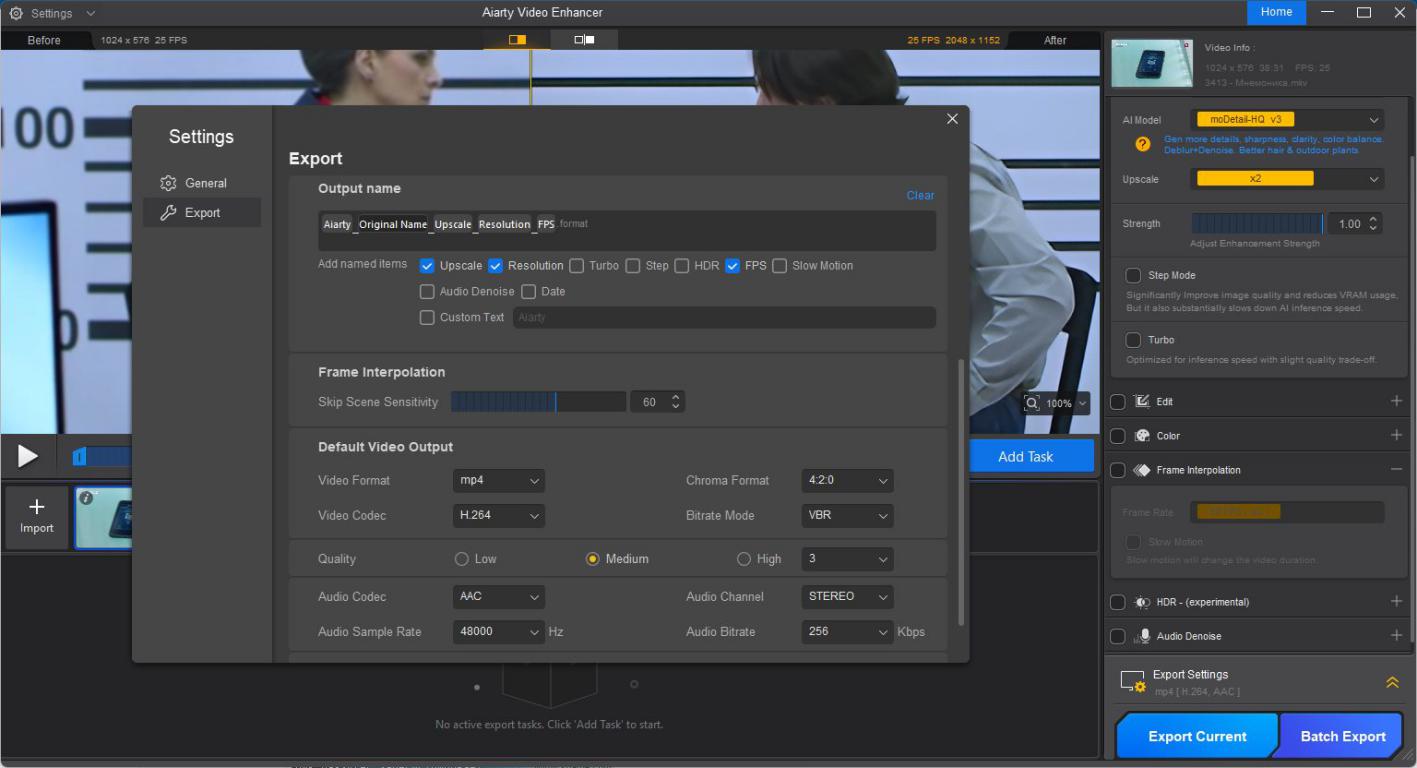Image resolution: width=1417 pixels, height=768 pixels.
Task: Select the High quality radio button
Action: [744, 559]
